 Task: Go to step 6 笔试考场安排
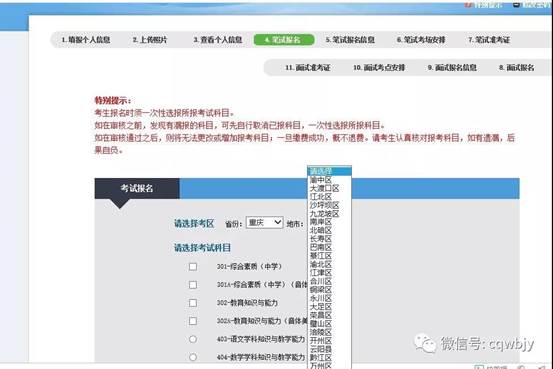(x=421, y=40)
